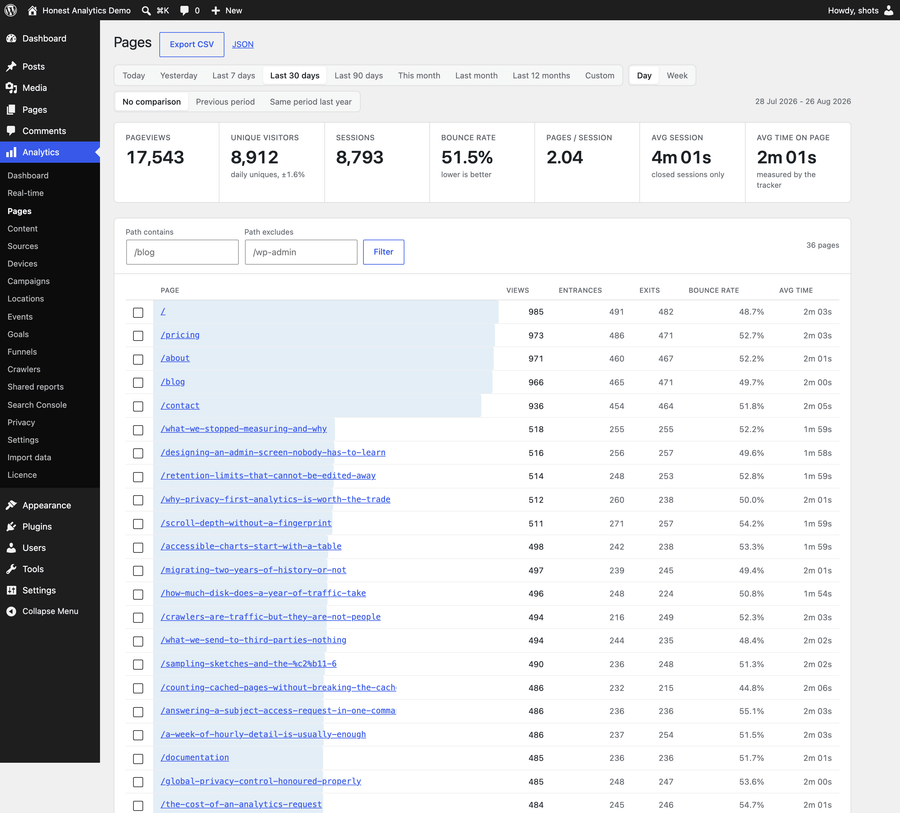Select the Last 7 days range

[234, 75]
